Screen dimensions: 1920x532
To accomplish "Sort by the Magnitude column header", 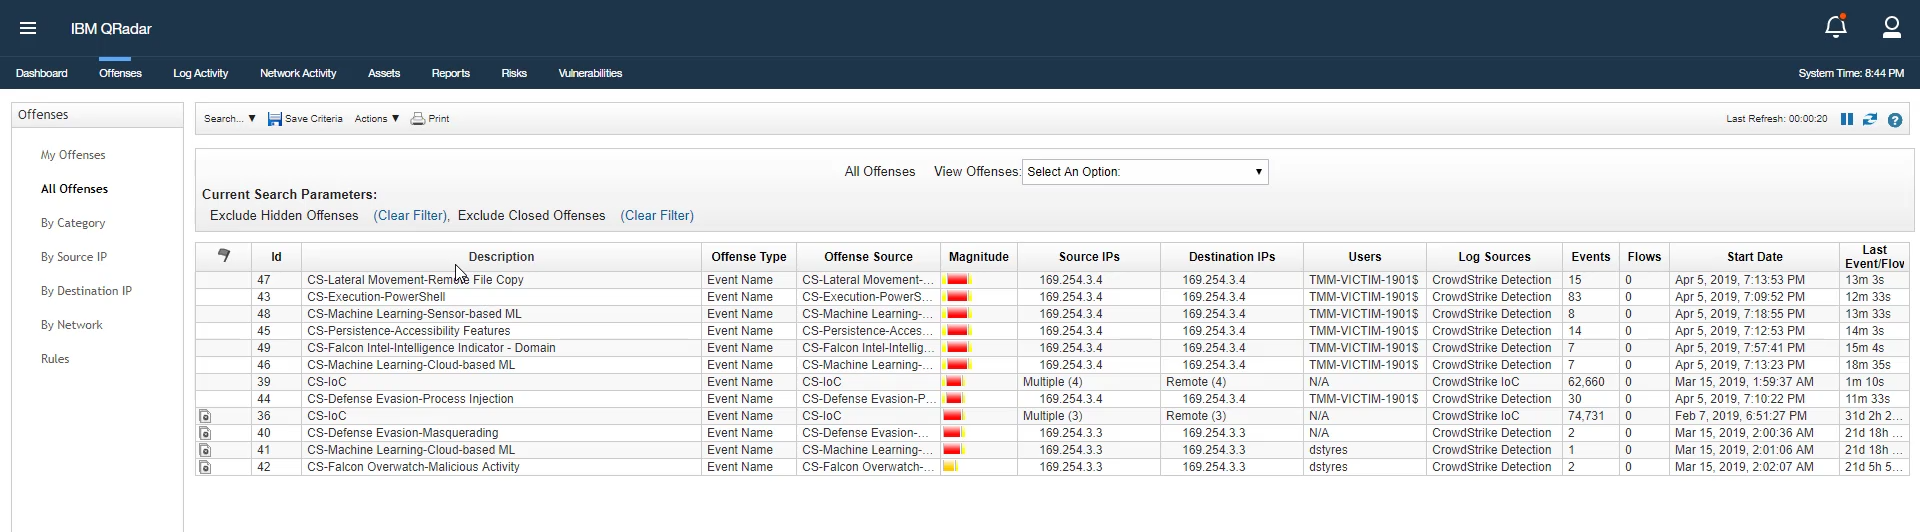I will (x=979, y=257).
